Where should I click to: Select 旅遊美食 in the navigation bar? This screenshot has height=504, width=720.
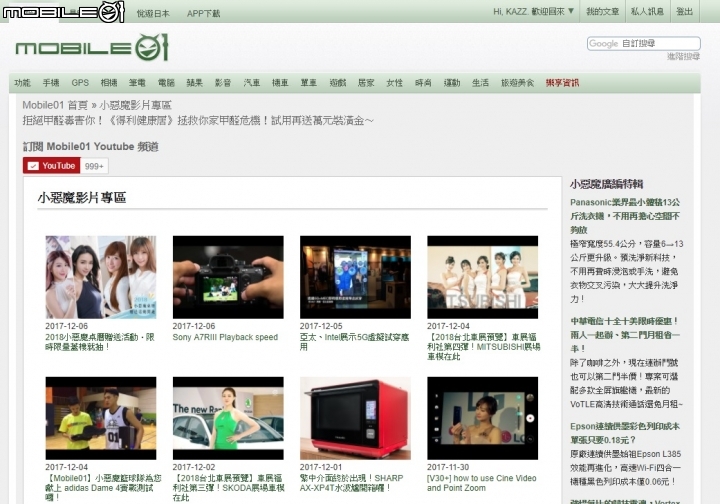coord(518,83)
